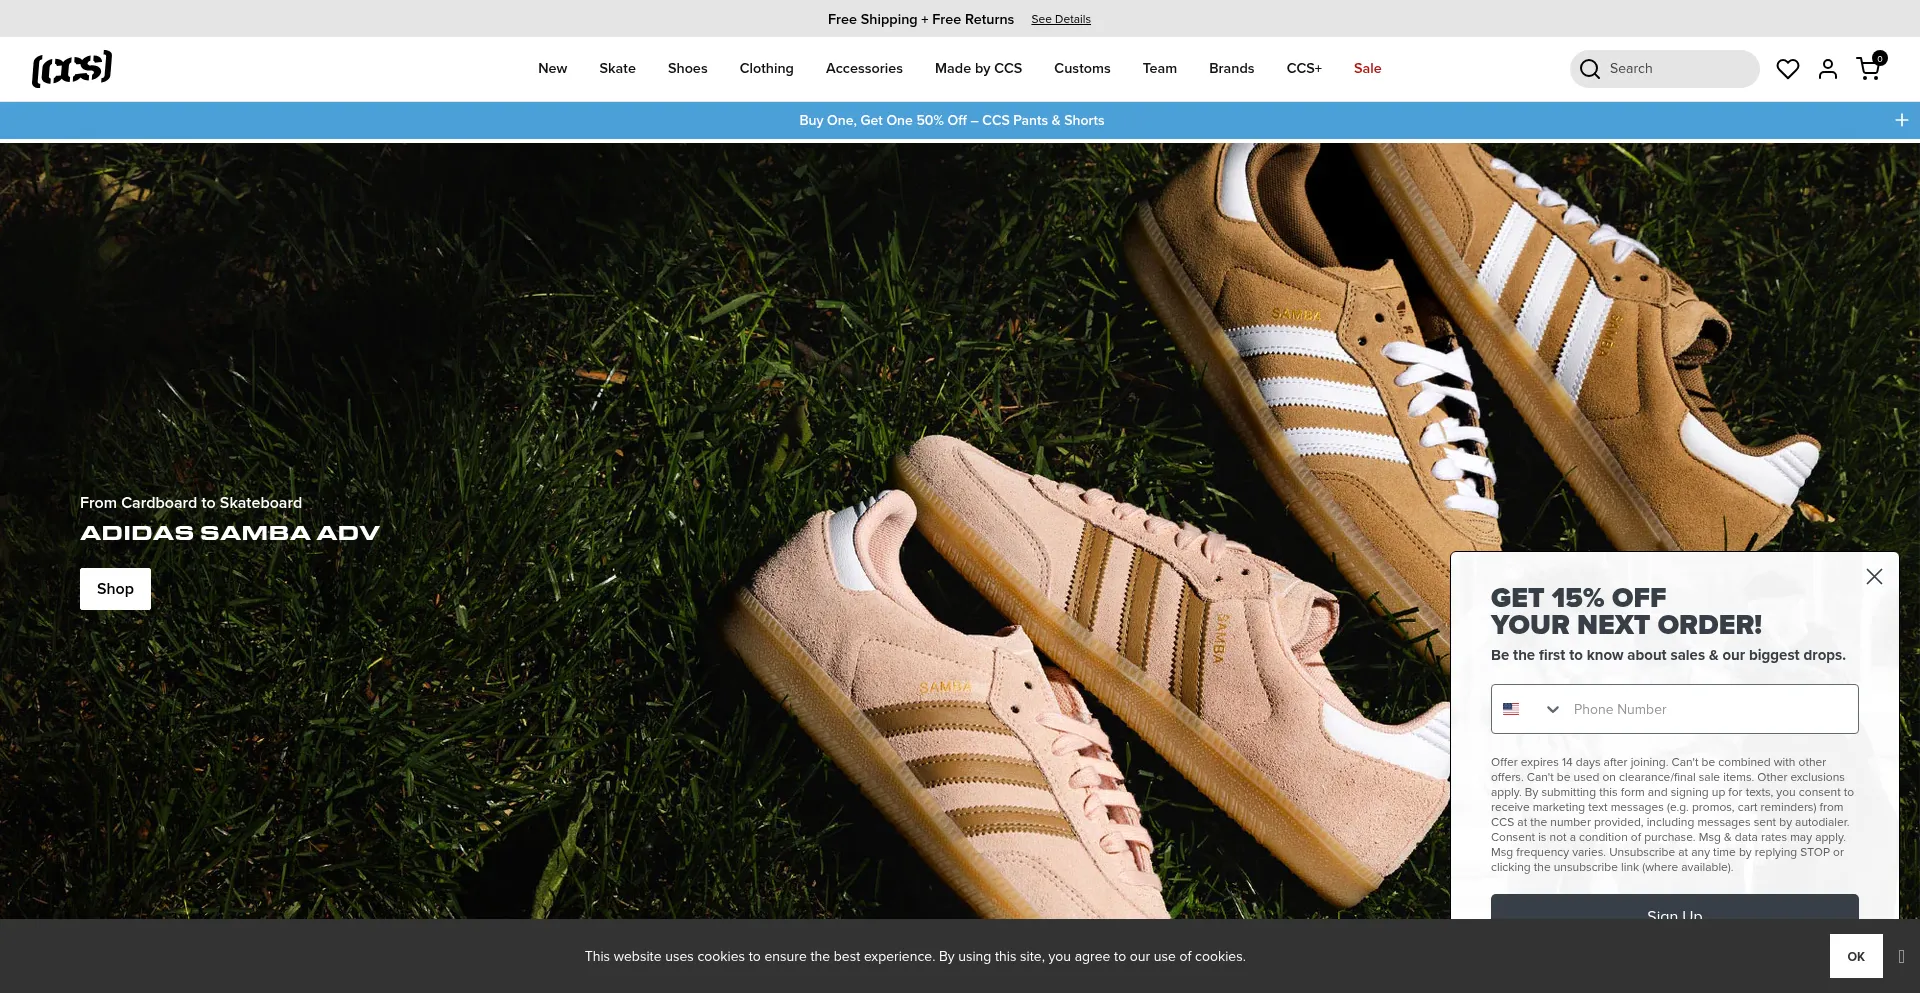Click into the Phone Number field
The image size is (1920, 993).
coord(1712,709)
